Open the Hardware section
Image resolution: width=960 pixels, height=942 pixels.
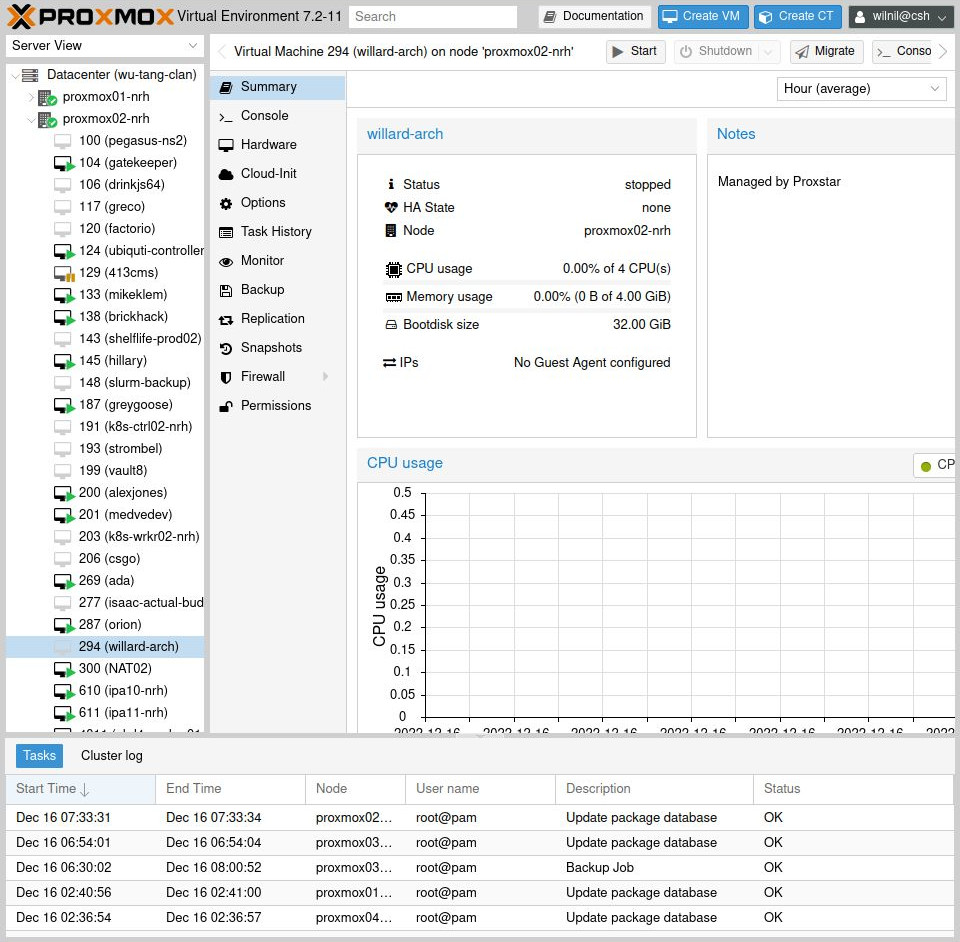coord(277,145)
